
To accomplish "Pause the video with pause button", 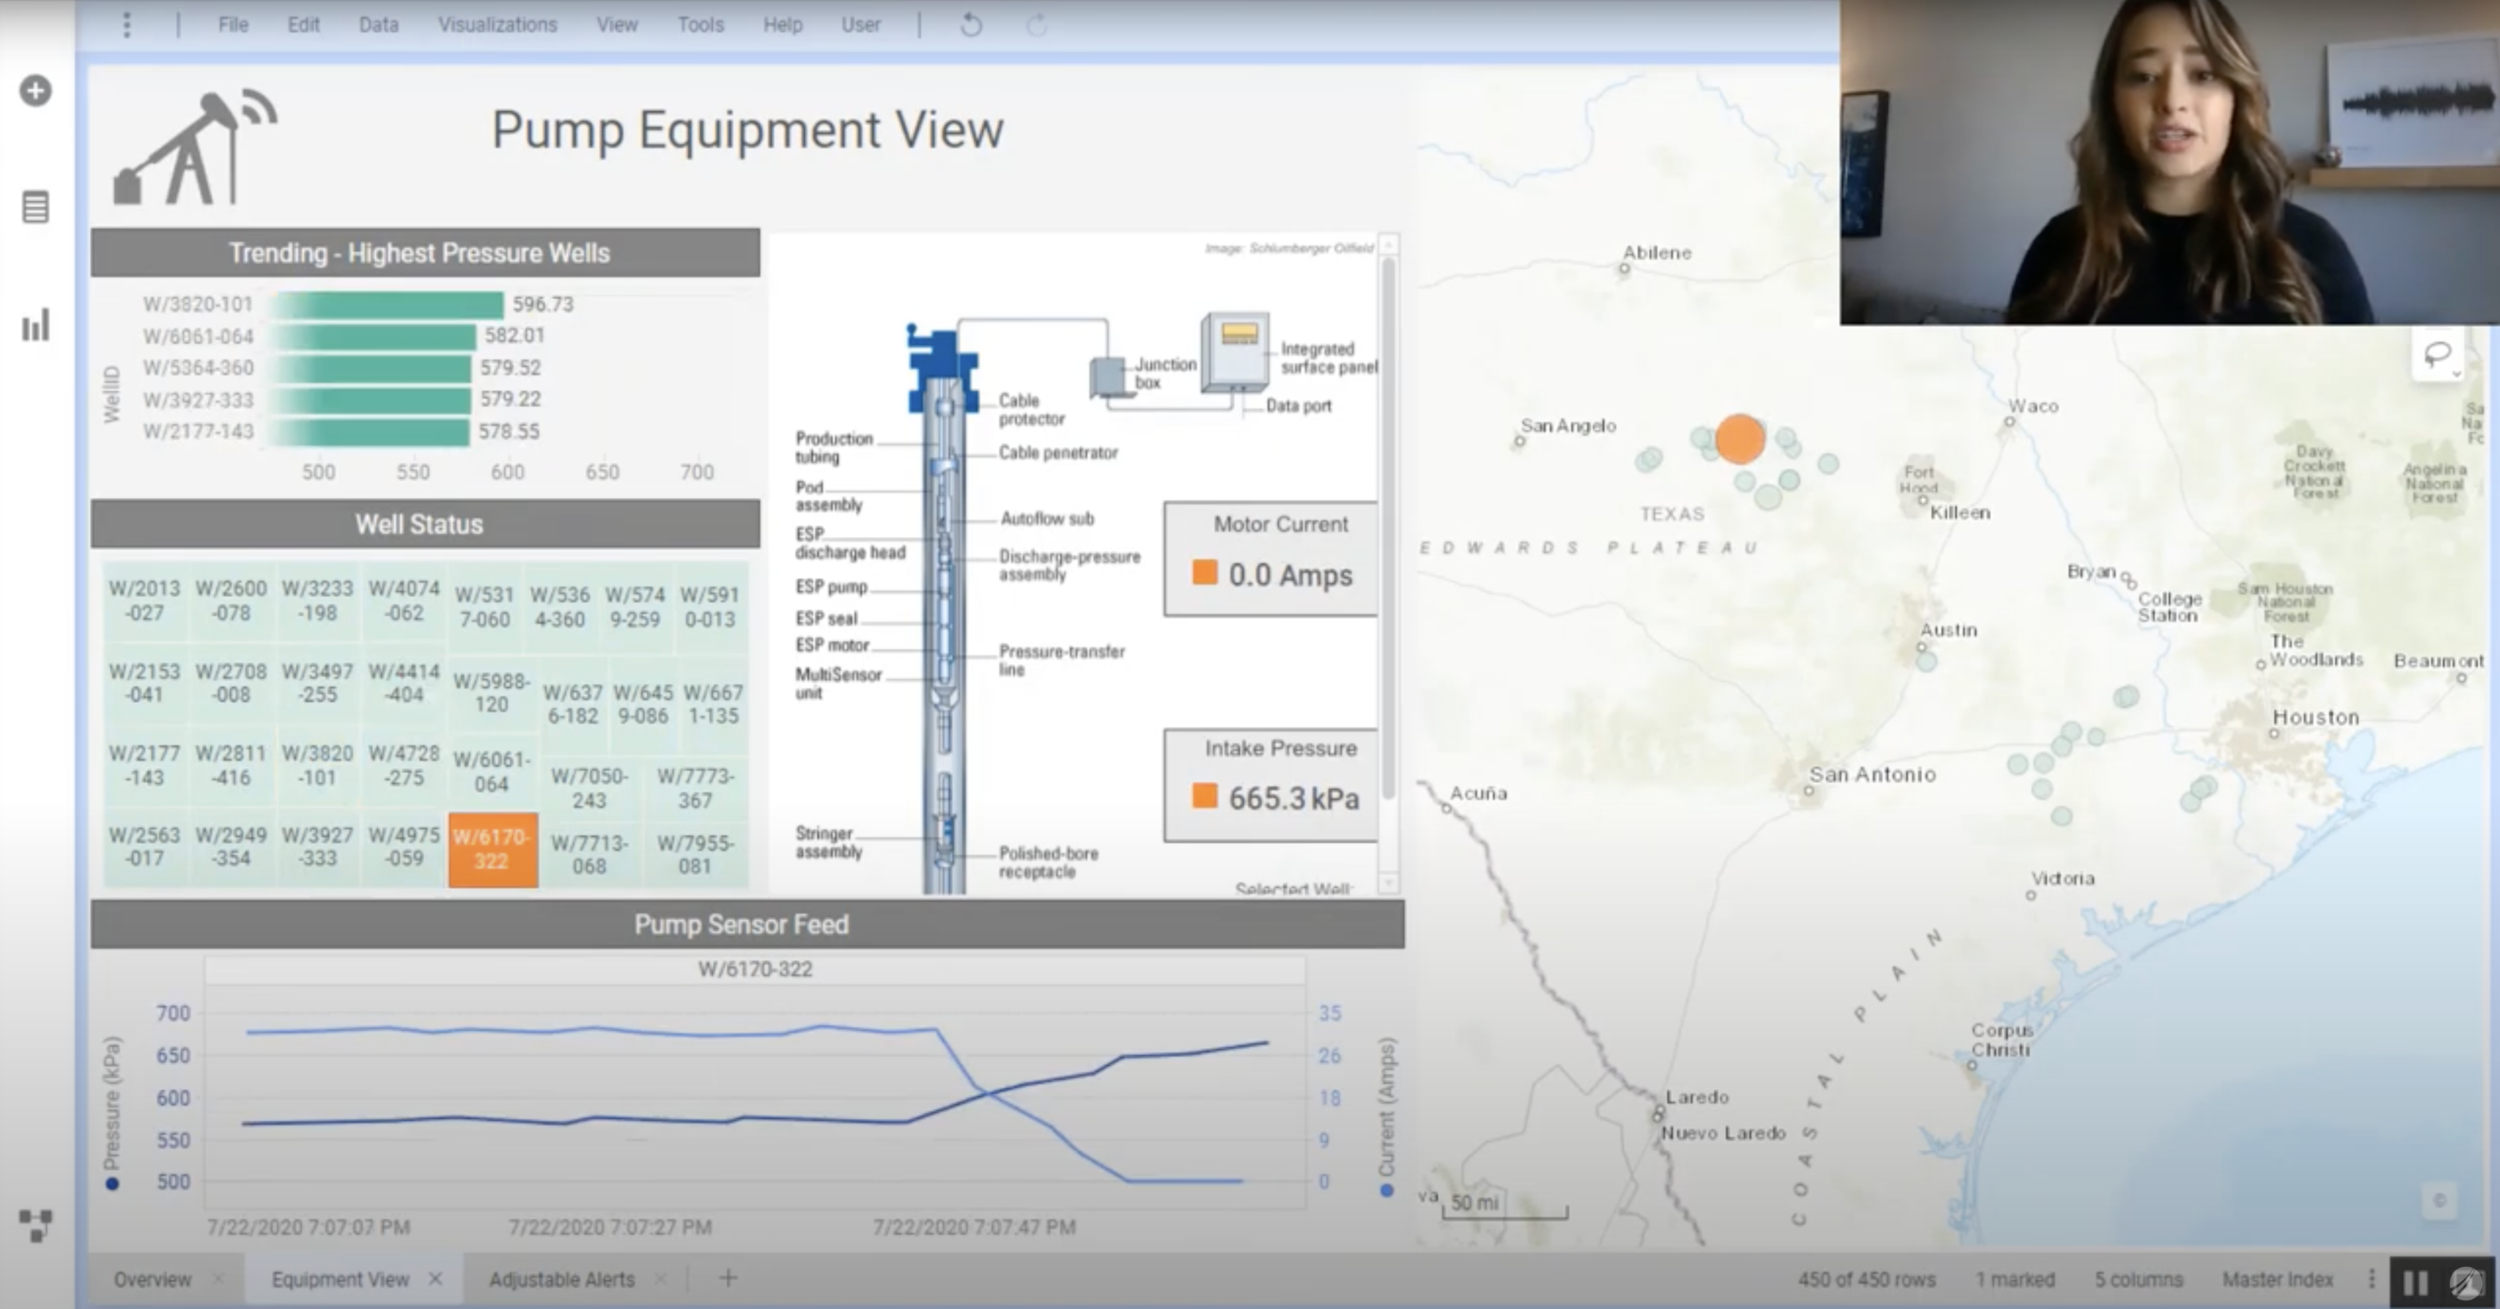I will coord(2415,1283).
